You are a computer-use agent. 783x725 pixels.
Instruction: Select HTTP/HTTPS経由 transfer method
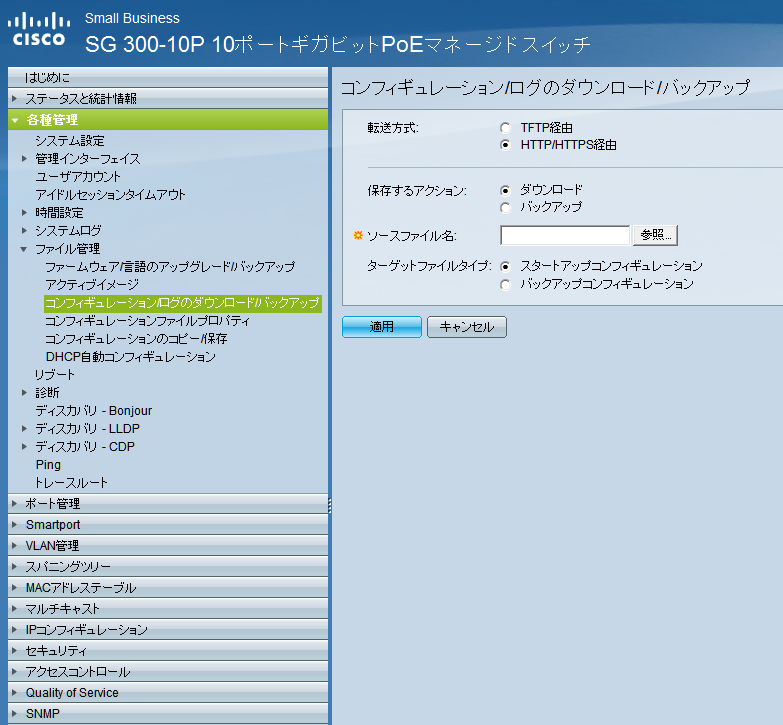click(x=505, y=145)
